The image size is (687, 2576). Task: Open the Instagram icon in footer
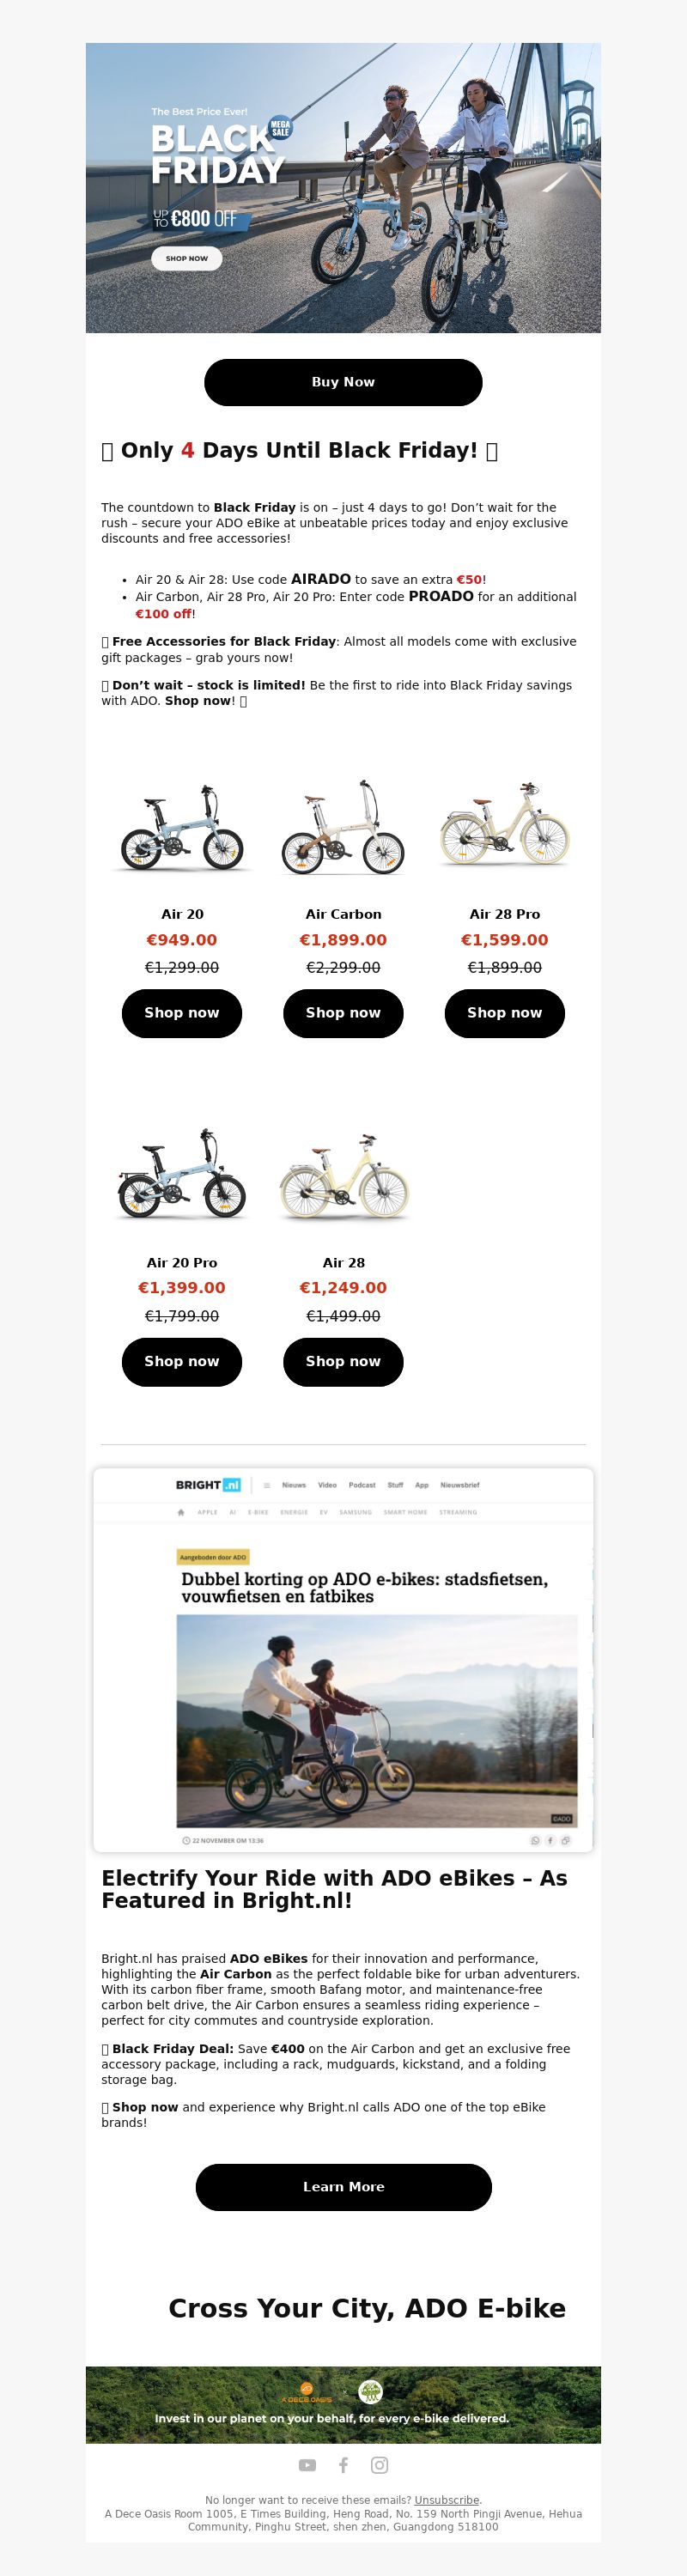tap(380, 2465)
